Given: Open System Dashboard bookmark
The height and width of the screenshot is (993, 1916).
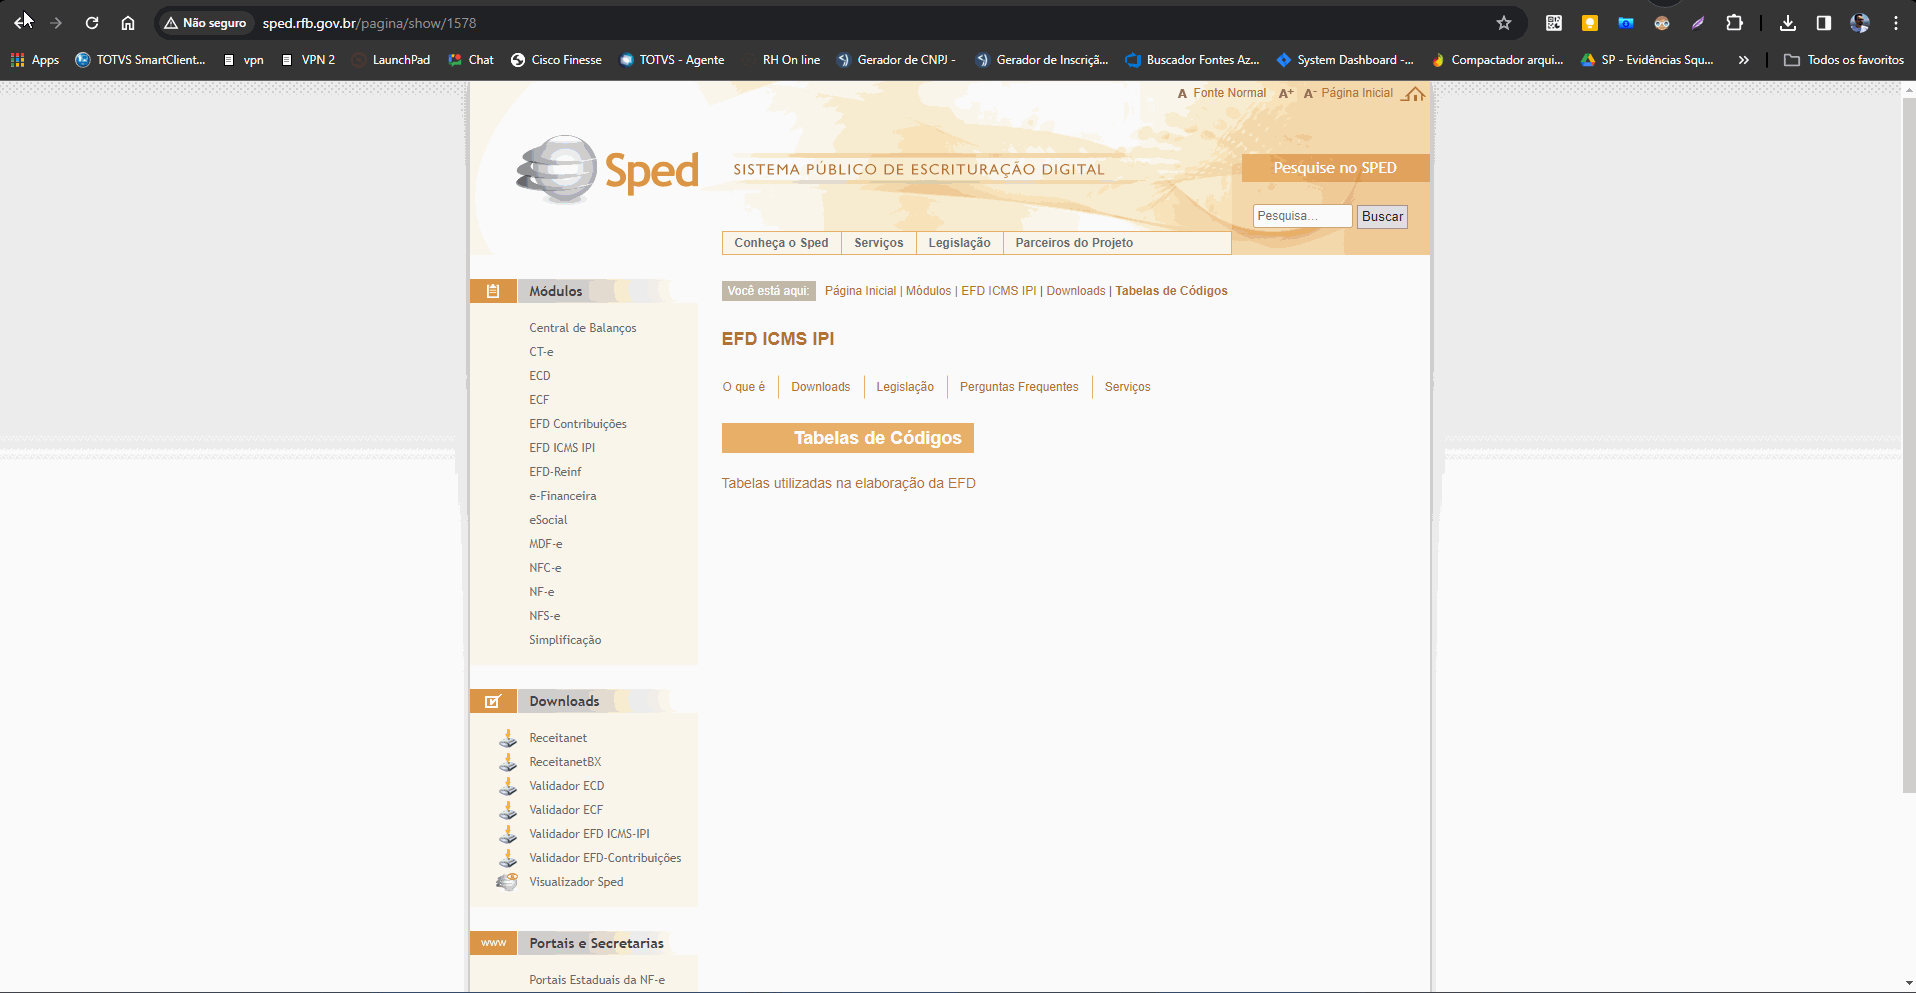Looking at the screenshot, I should pyautogui.click(x=1345, y=60).
